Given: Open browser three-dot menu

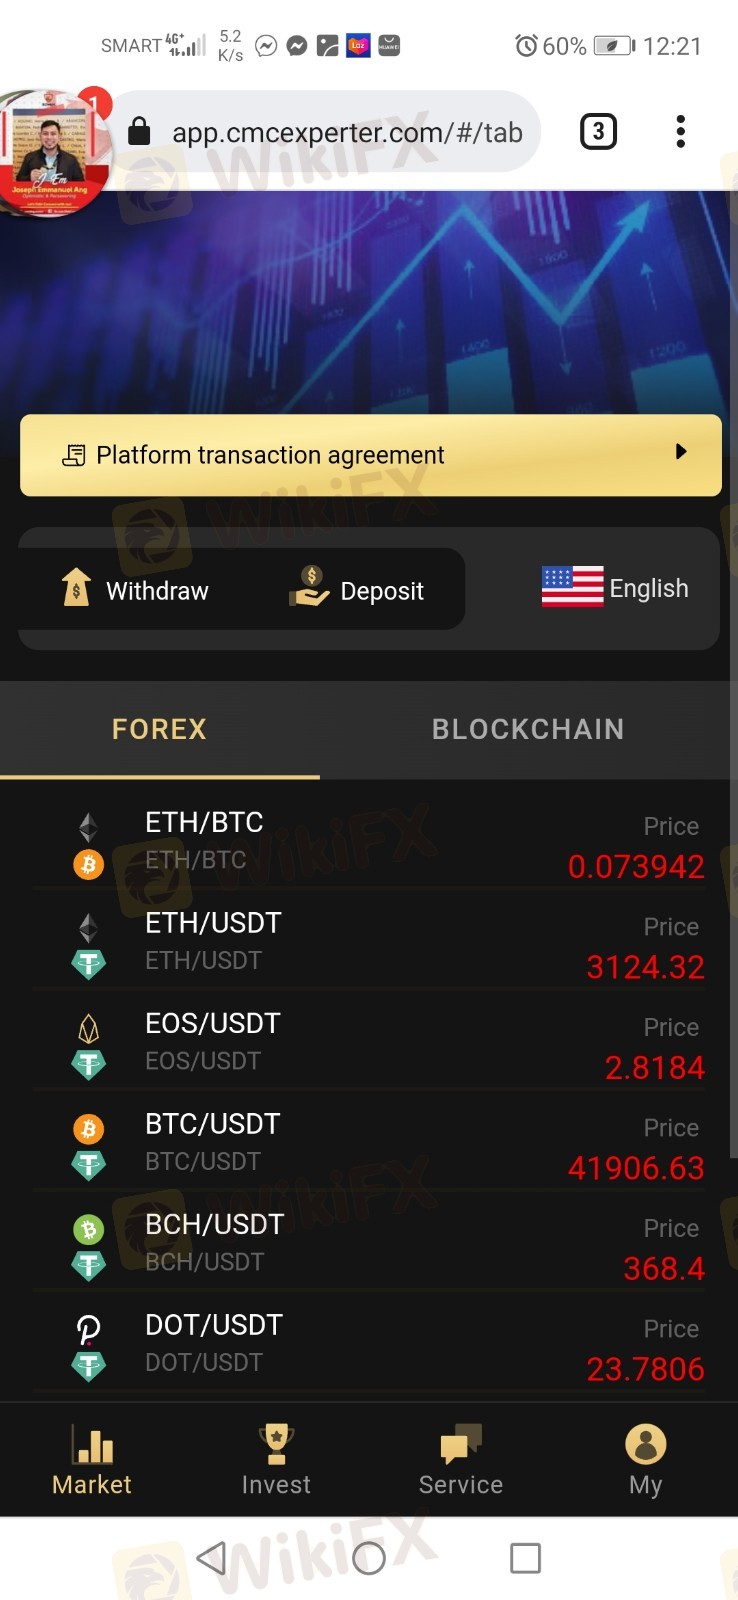Looking at the screenshot, I should [x=681, y=132].
